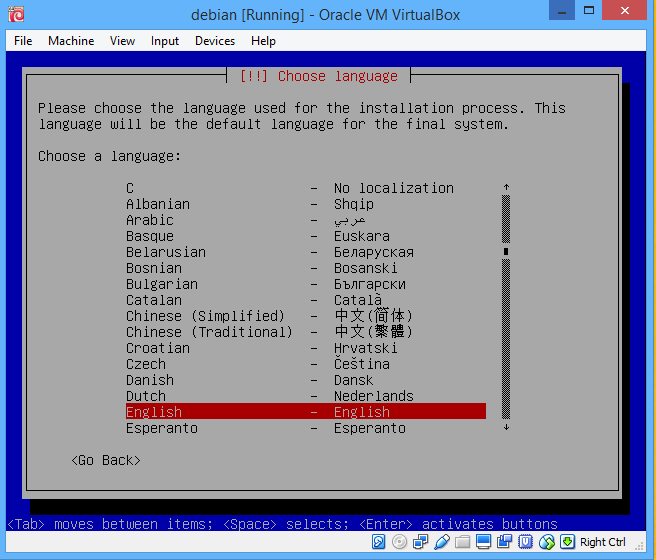Image resolution: width=656 pixels, height=560 pixels.
Task: Click the hard disk activity status icon
Action: (x=378, y=542)
